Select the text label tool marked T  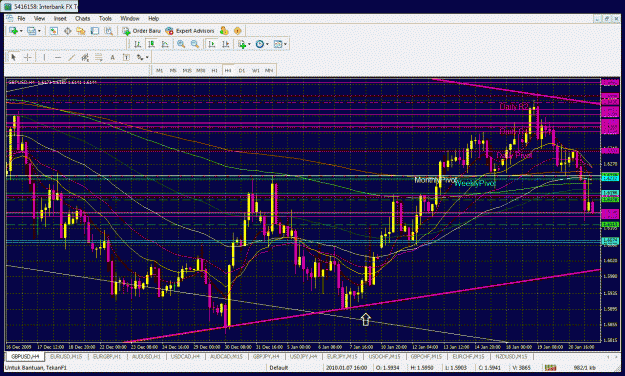[126, 57]
